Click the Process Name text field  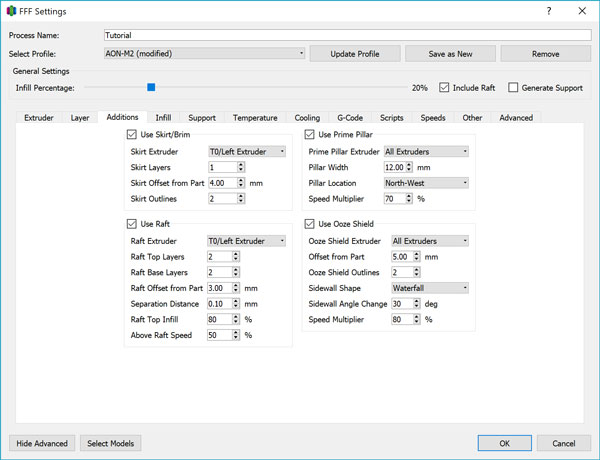tap(347, 35)
